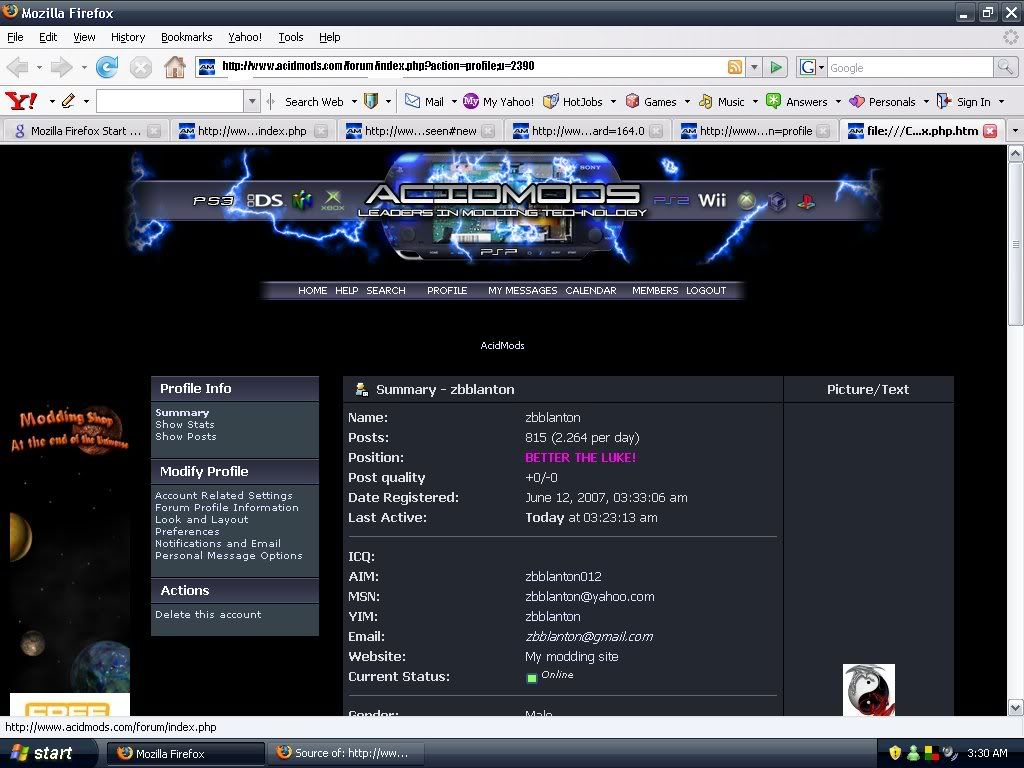Open the File menu
1024x768 pixels.
pyautogui.click(x=15, y=37)
